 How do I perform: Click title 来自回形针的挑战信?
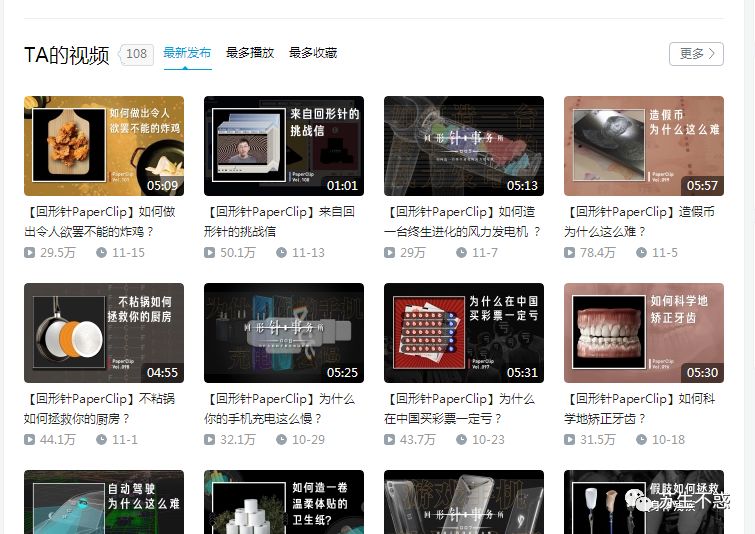(x=280, y=221)
